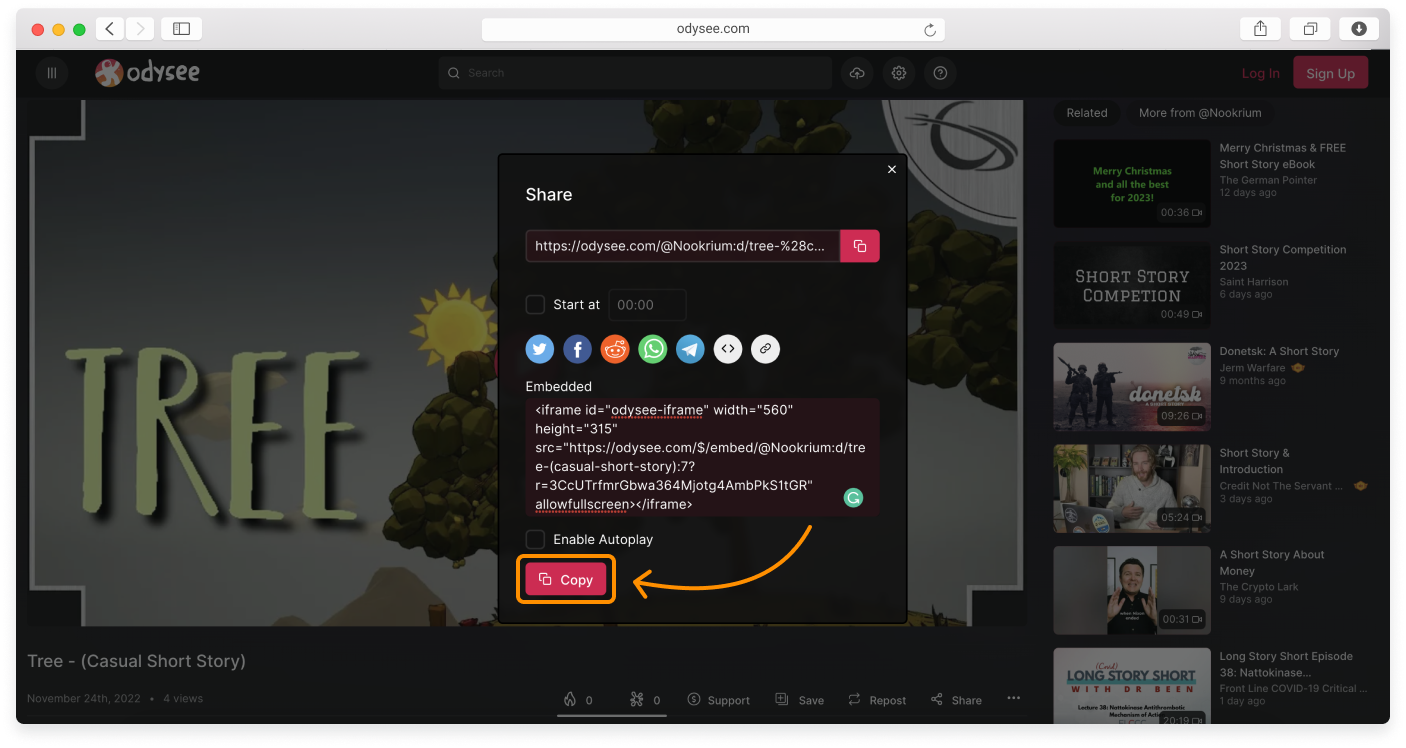Copy the share URL with the pink copy icon
This screenshot has height=748, width=1406.
point(859,245)
